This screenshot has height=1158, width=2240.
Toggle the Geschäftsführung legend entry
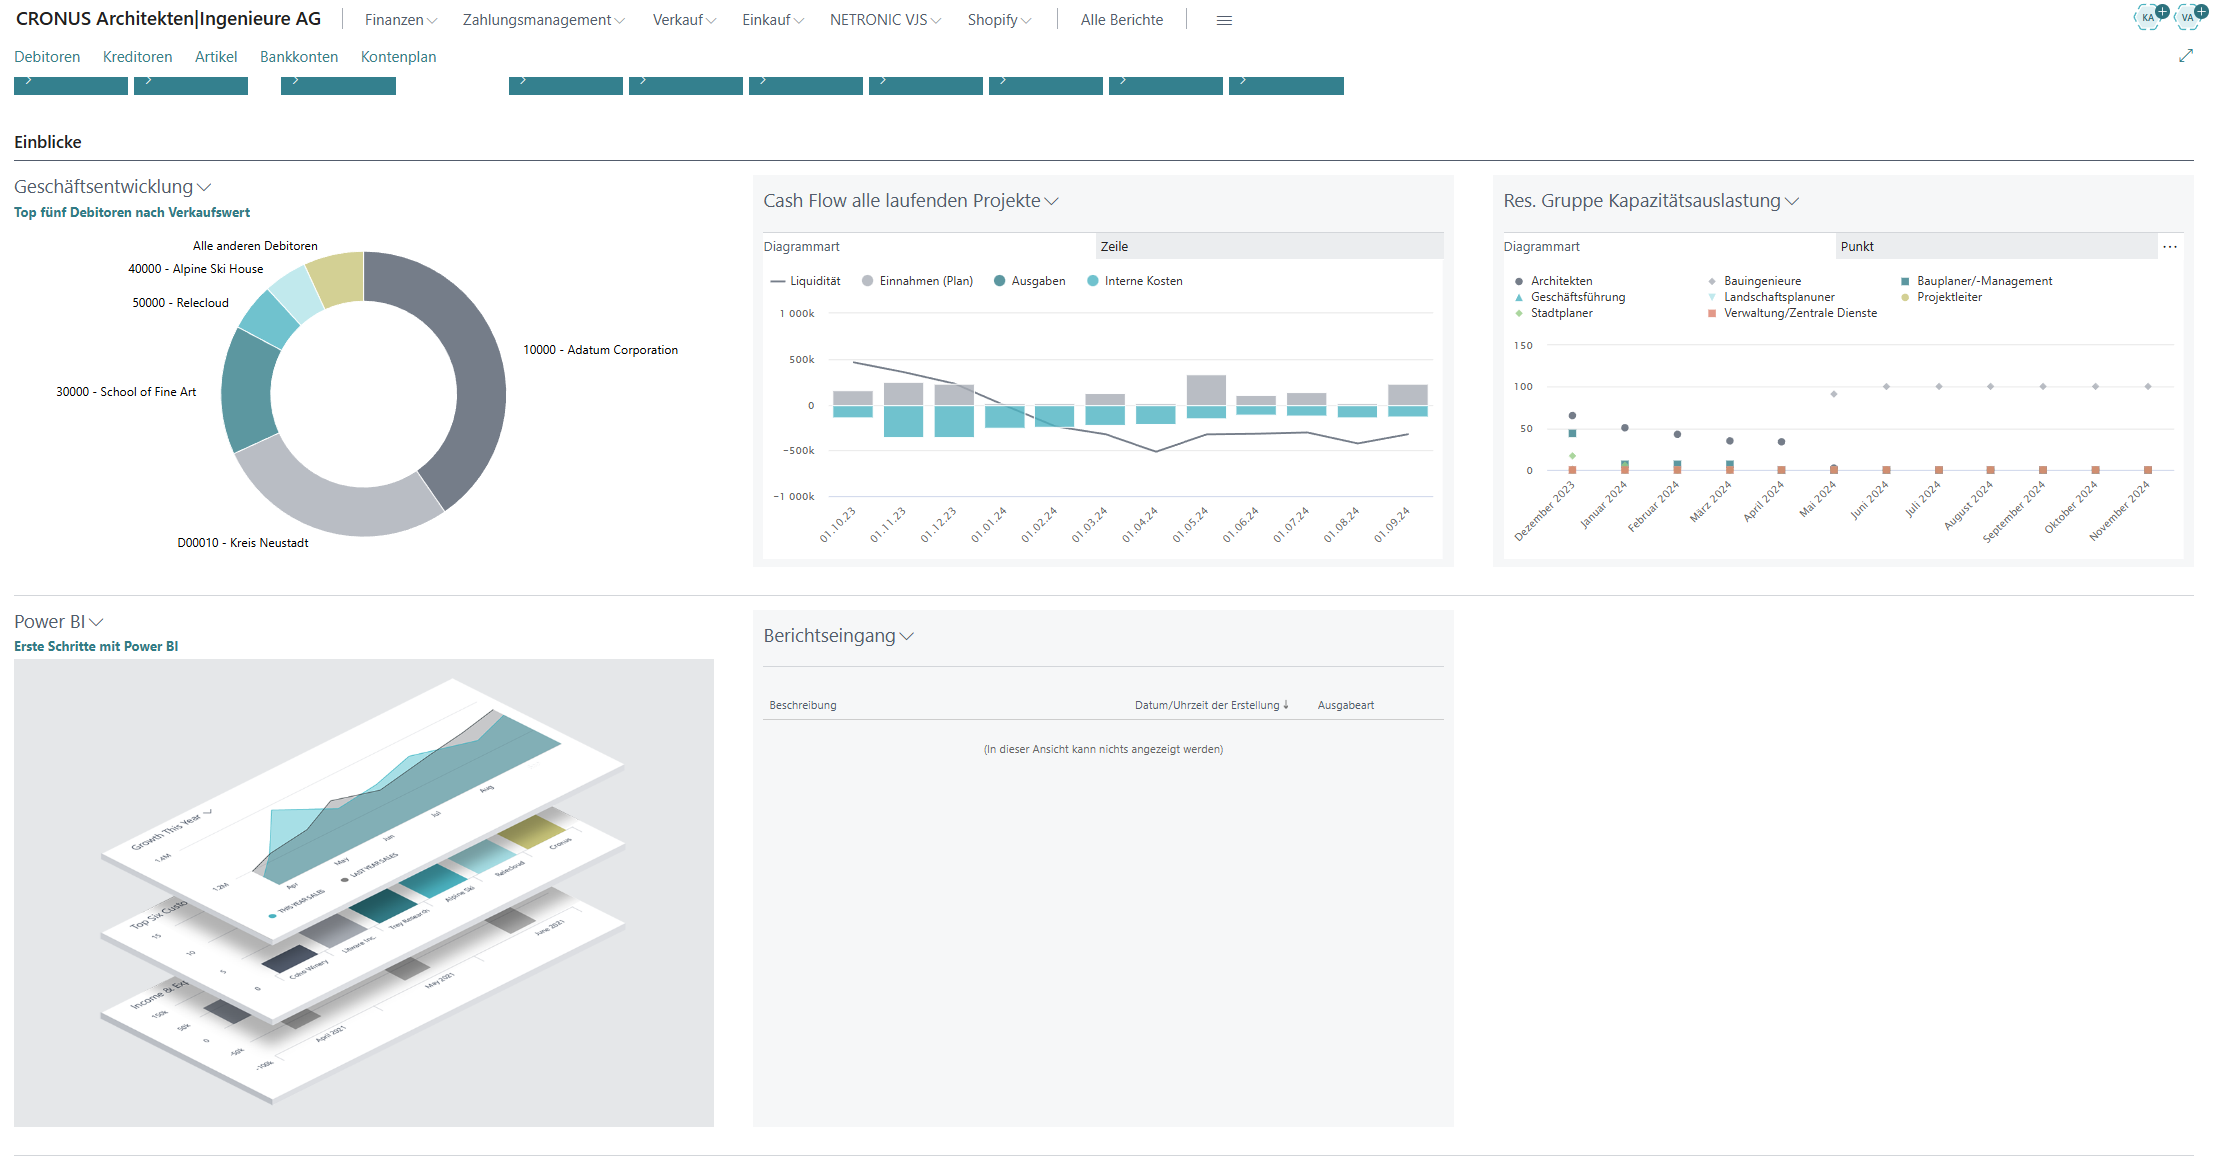point(1570,297)
